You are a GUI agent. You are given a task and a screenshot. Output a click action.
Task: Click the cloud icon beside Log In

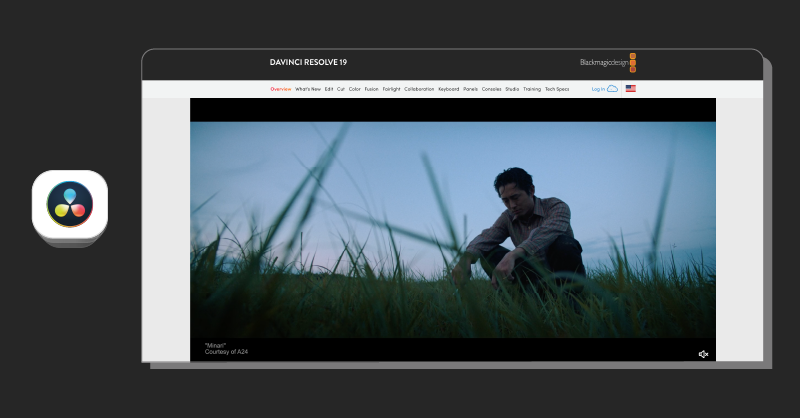coord(613,89)
